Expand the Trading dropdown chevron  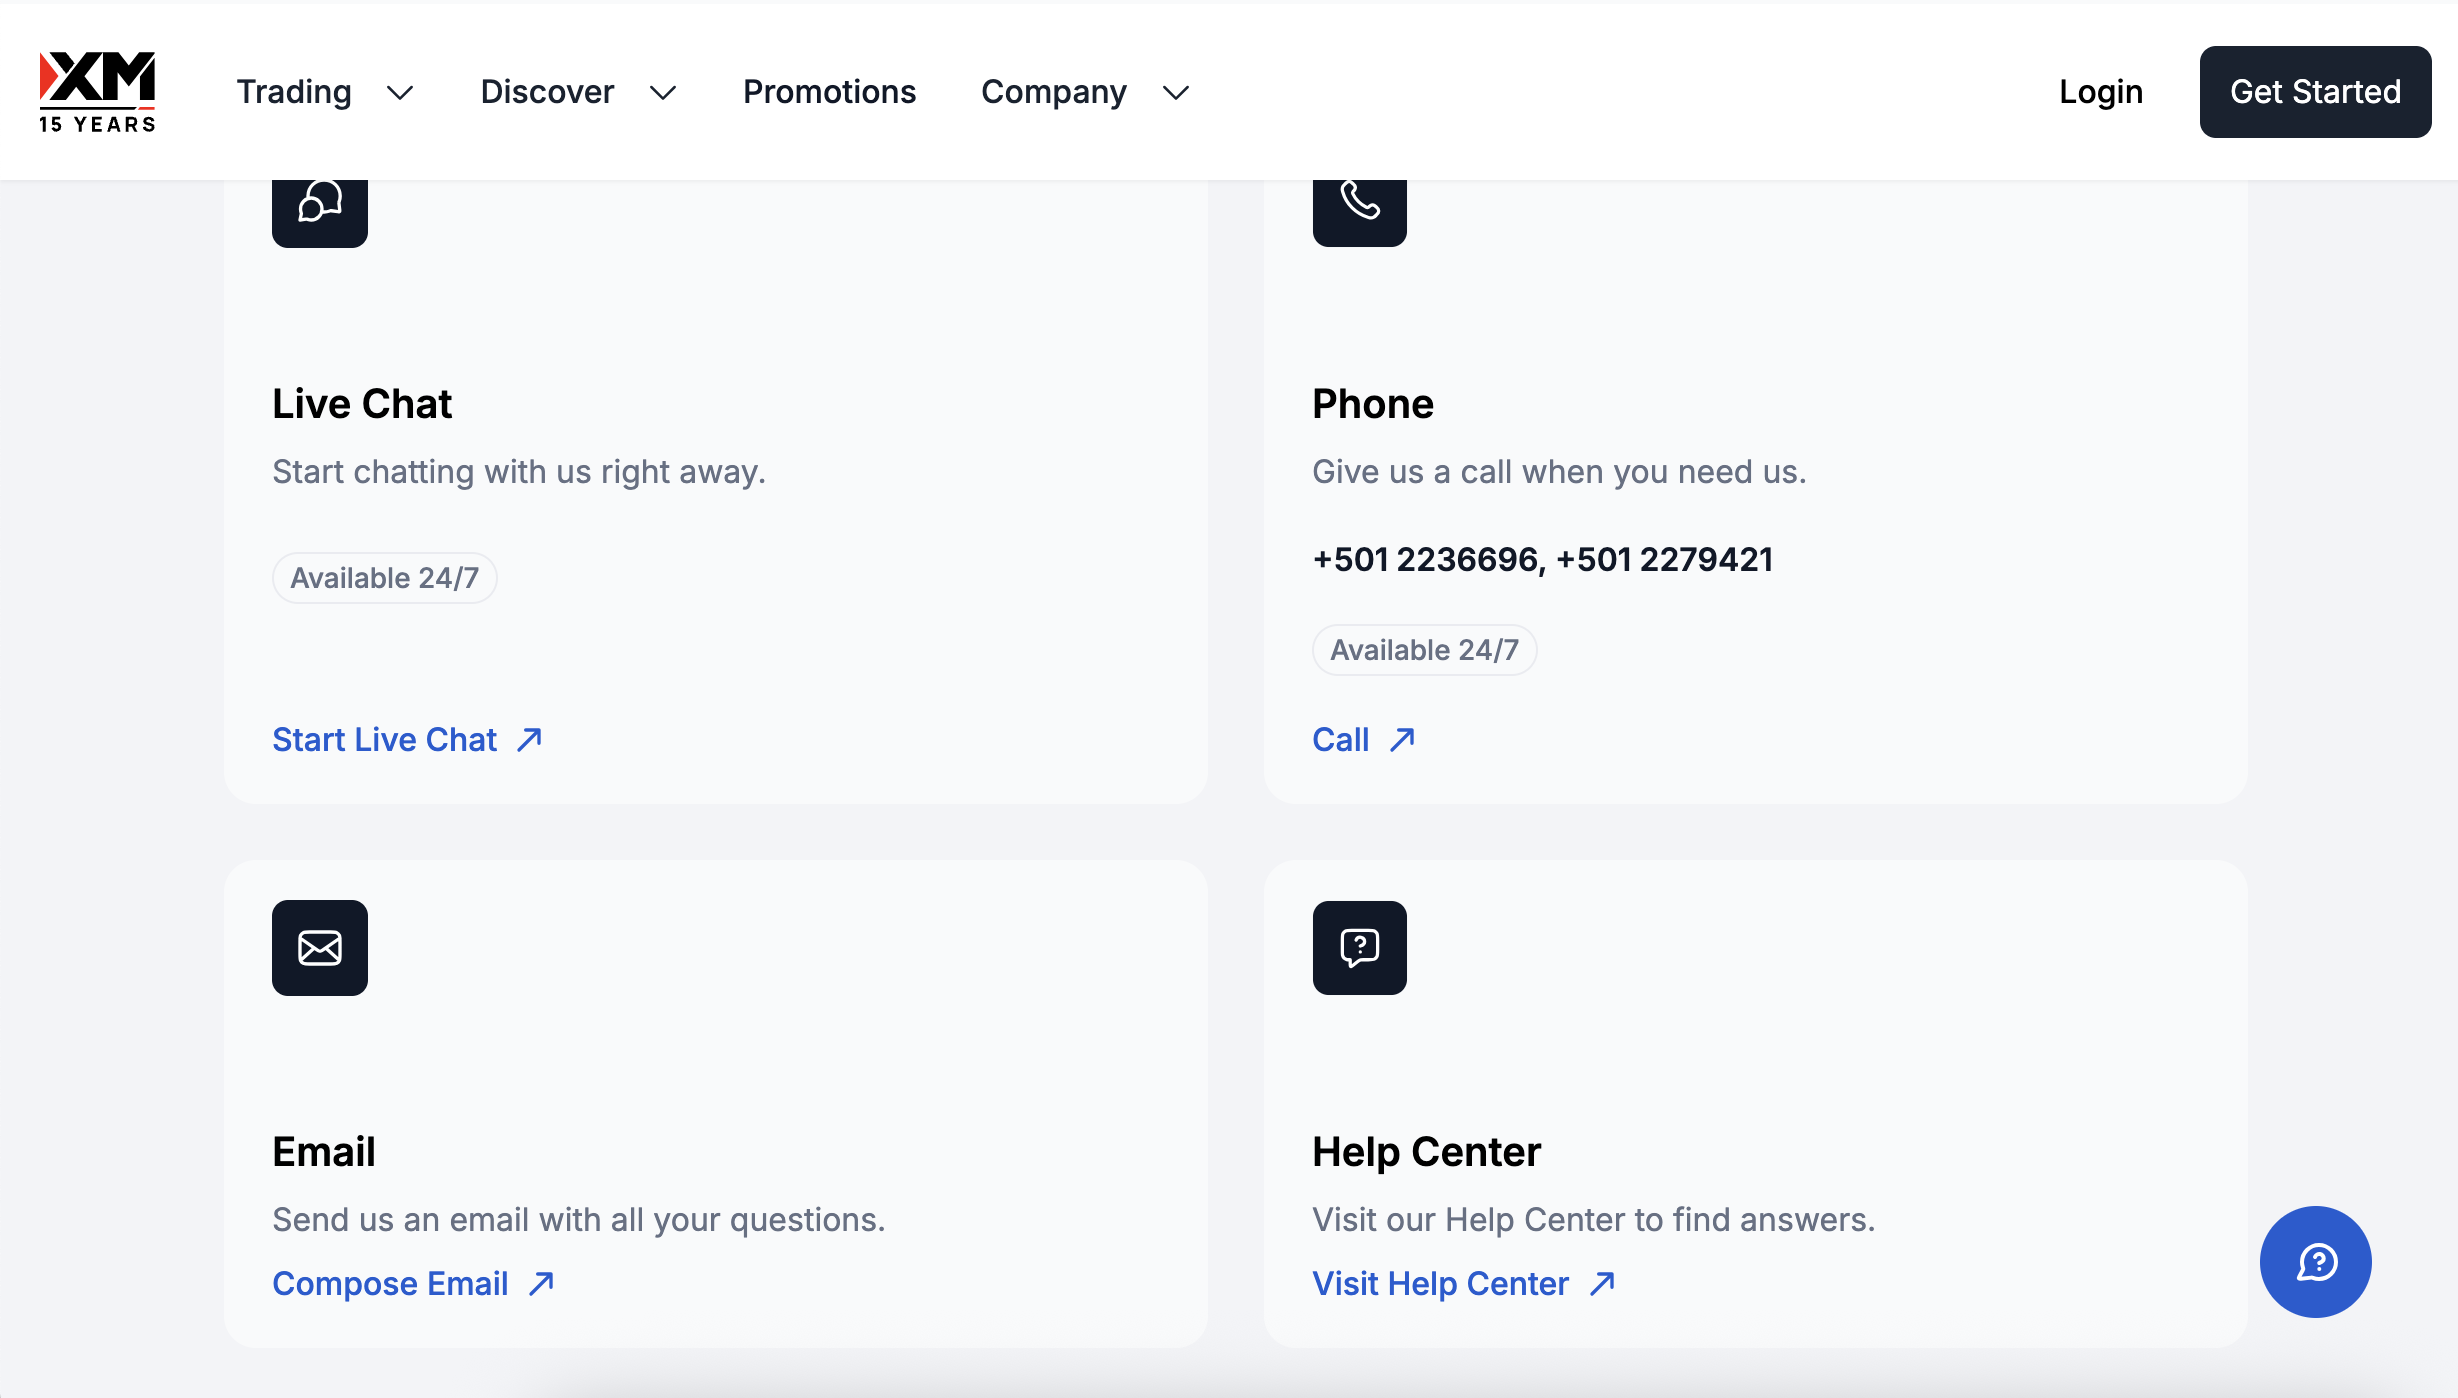tap(400, 93)
